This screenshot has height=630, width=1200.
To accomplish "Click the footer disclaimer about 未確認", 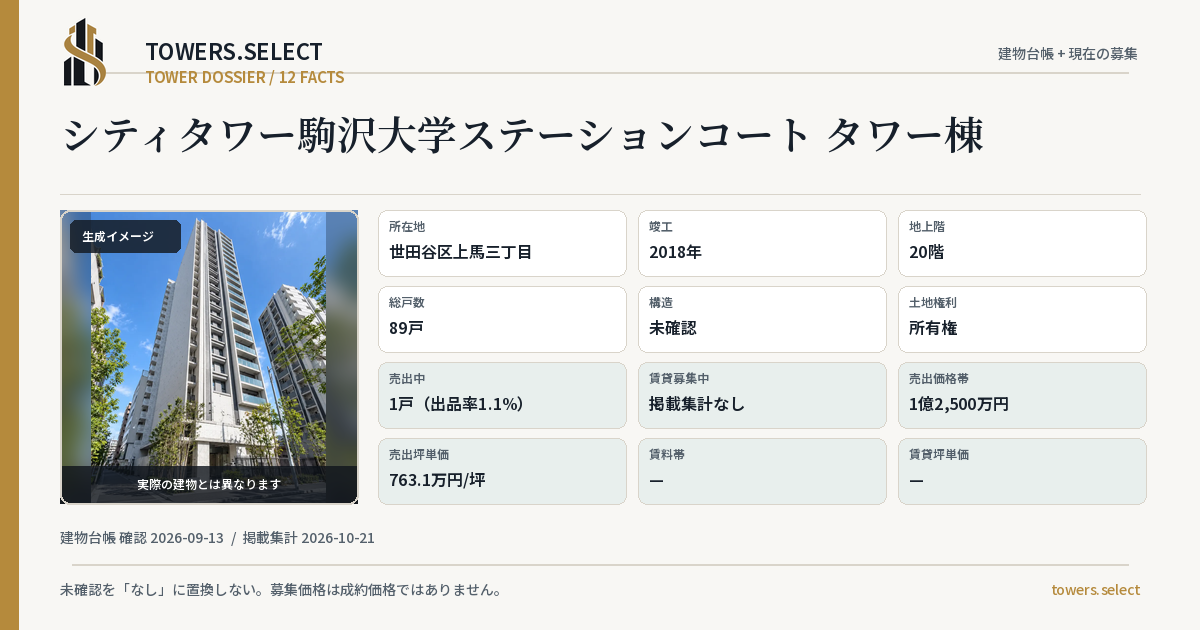I will 281,590.
